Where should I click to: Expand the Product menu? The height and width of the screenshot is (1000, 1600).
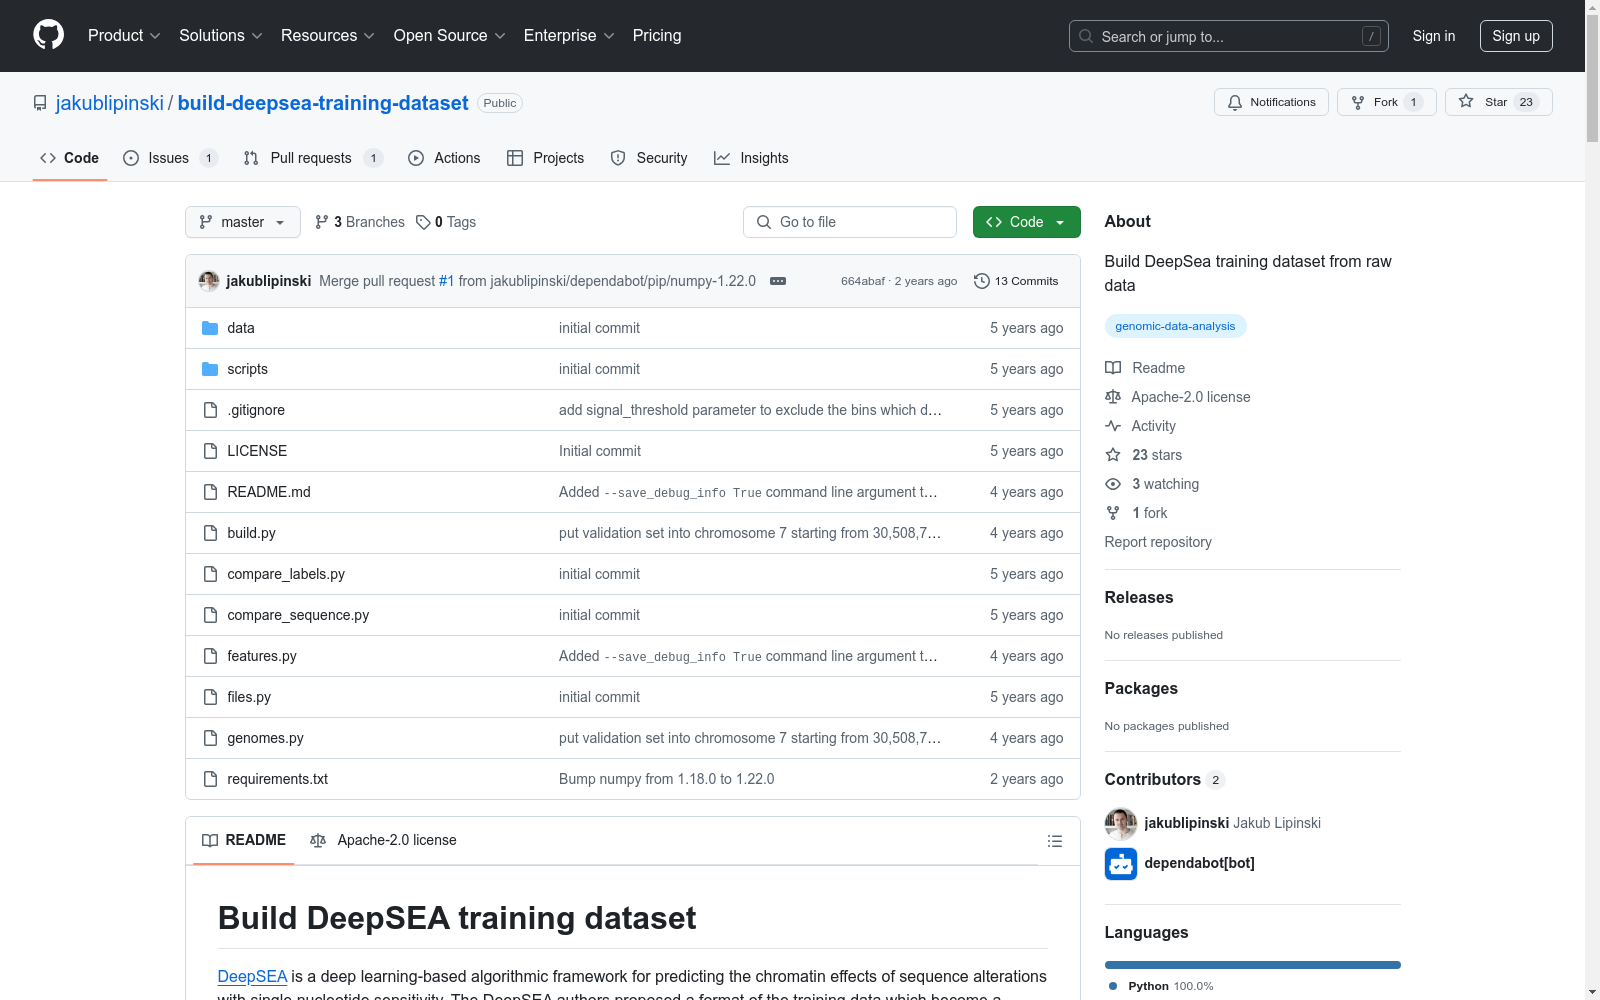(124, 35)
